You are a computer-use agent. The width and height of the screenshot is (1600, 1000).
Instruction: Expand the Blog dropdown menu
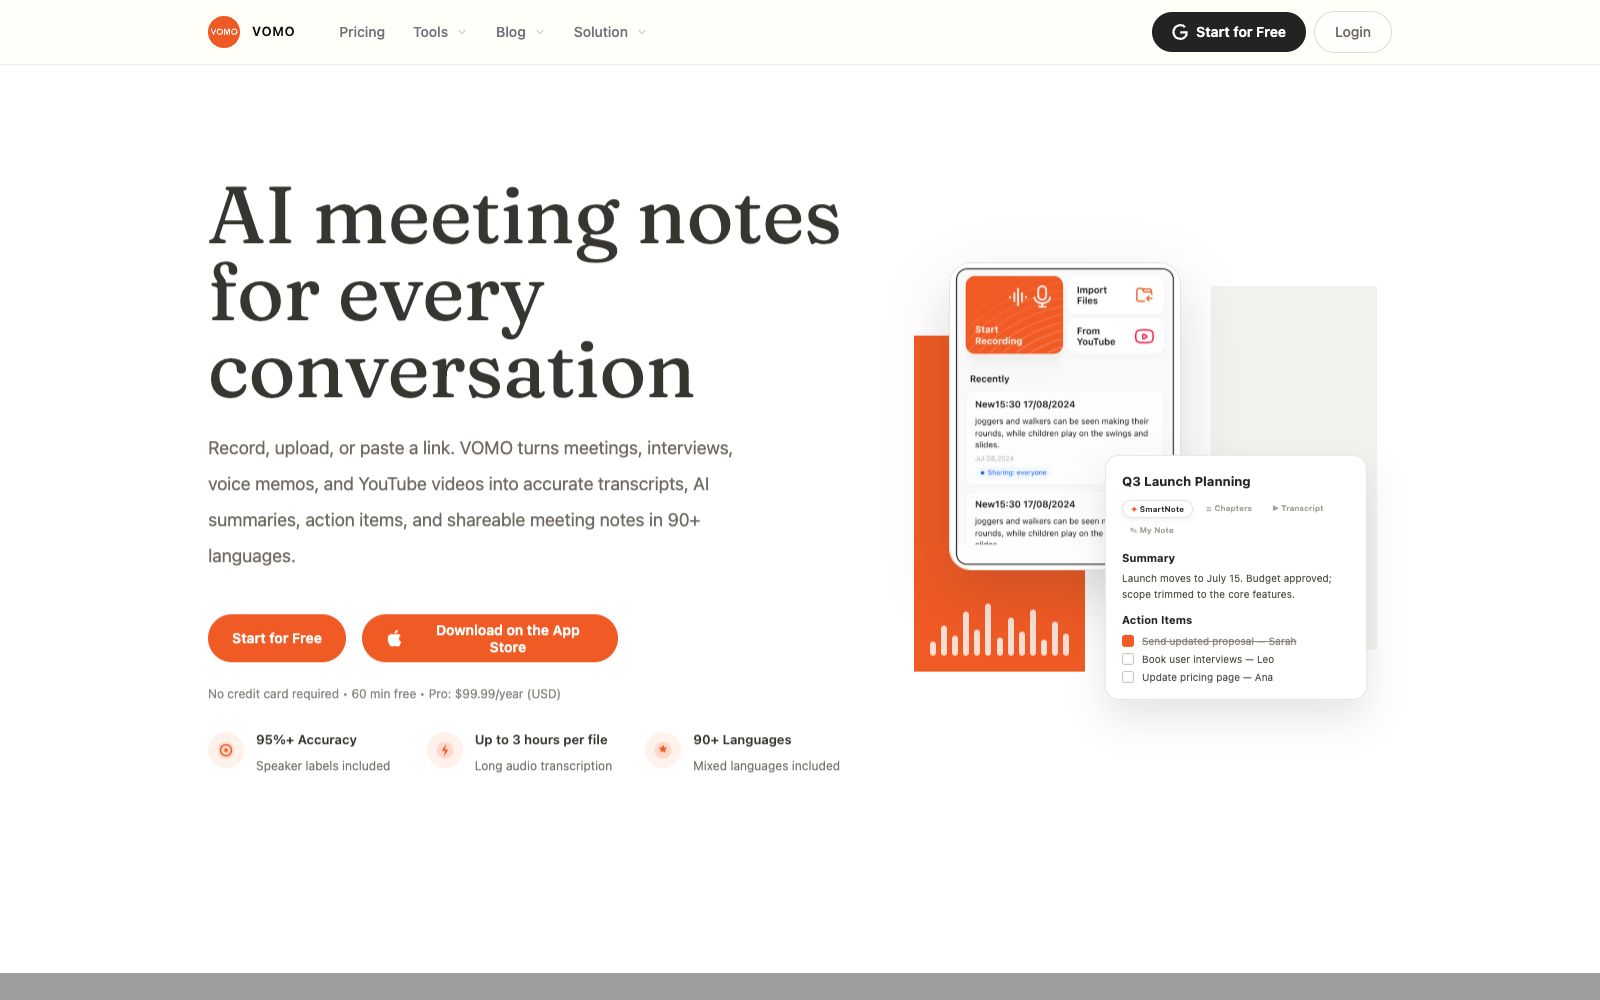click(x=520, y=32)
